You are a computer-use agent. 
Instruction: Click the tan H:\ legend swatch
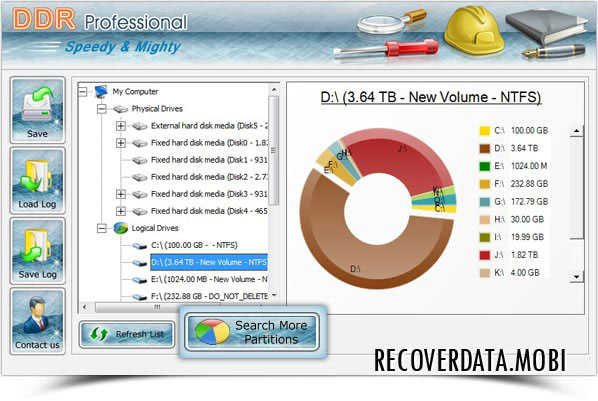tap(484, 220)
